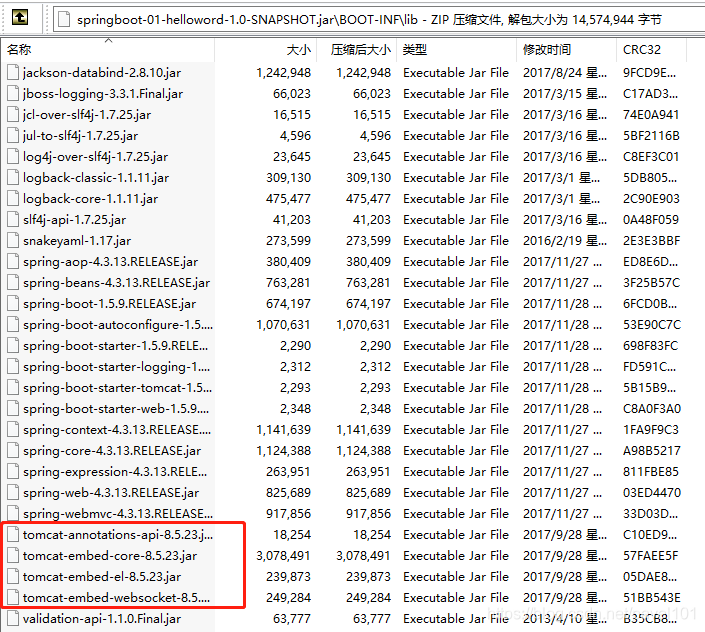The image size is (705, 632).
Task: Click the file name tomcat-embed-el-8.5.23.jar
Action: [x=102, y=577]
